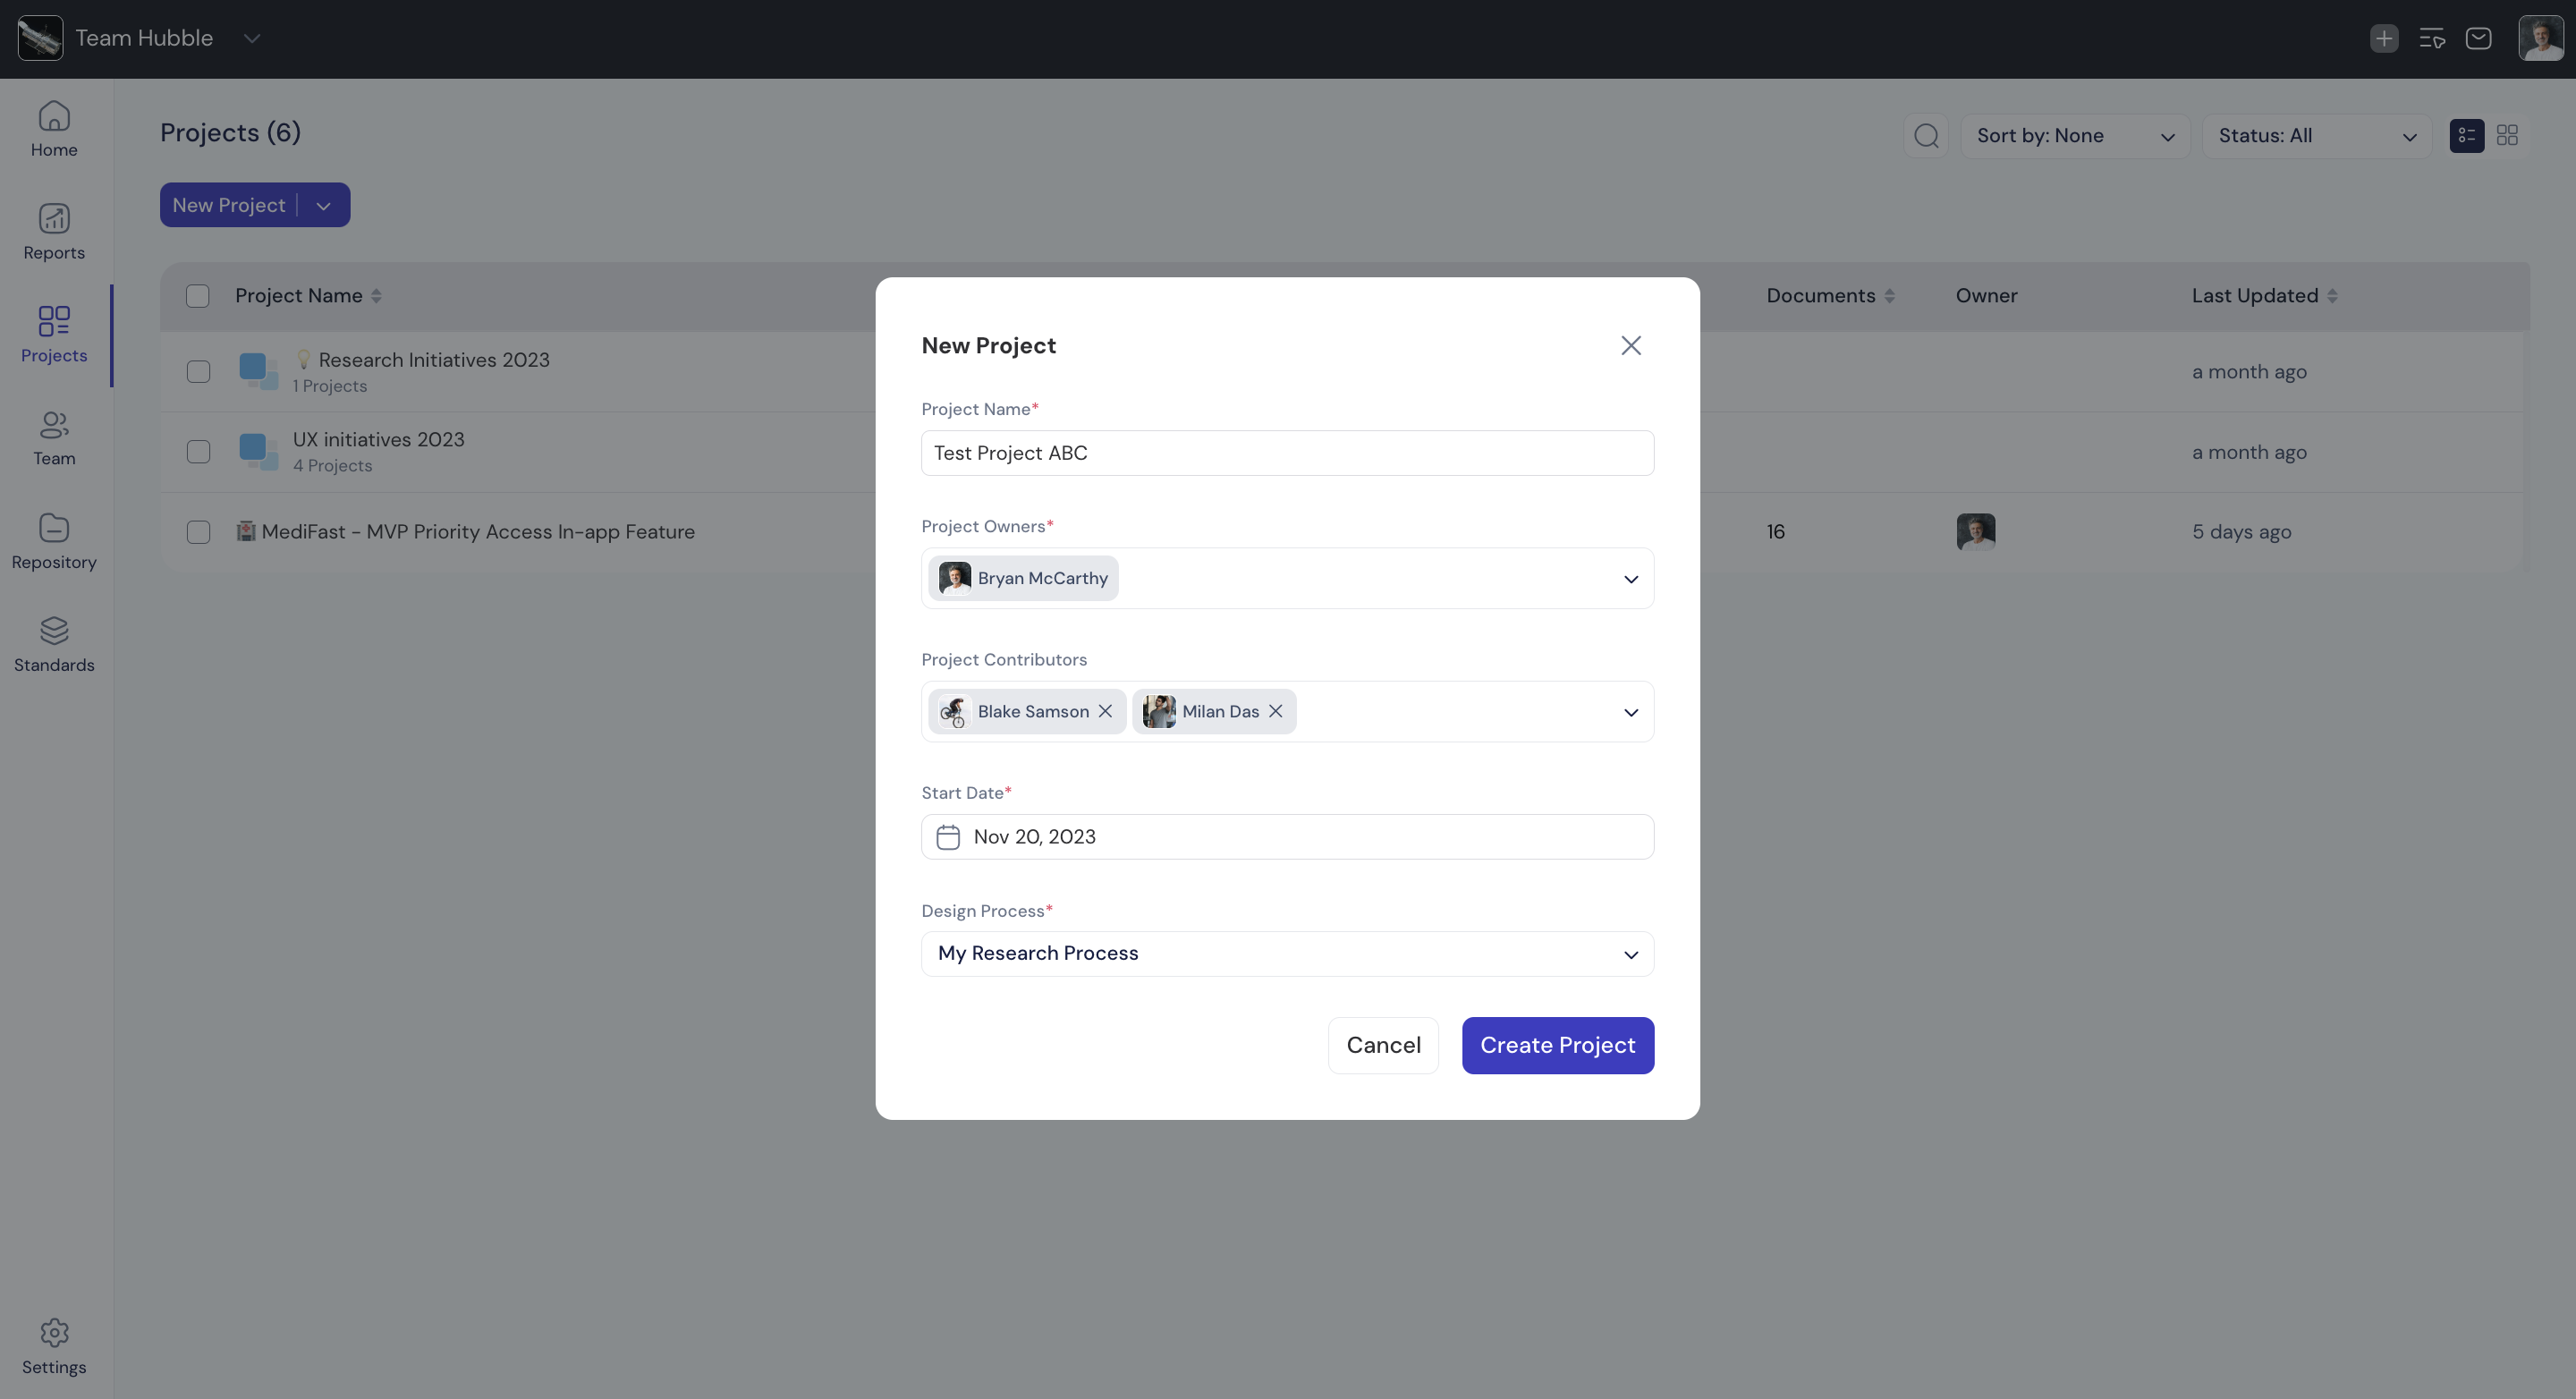Click the Project Name text field
Screen dimensions: 2576x1399
(x=1286, y=453)
